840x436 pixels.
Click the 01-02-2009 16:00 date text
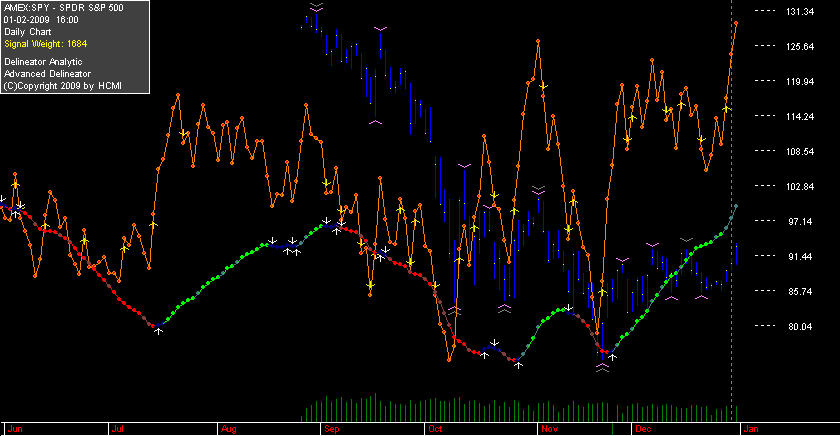click(41, 20)
